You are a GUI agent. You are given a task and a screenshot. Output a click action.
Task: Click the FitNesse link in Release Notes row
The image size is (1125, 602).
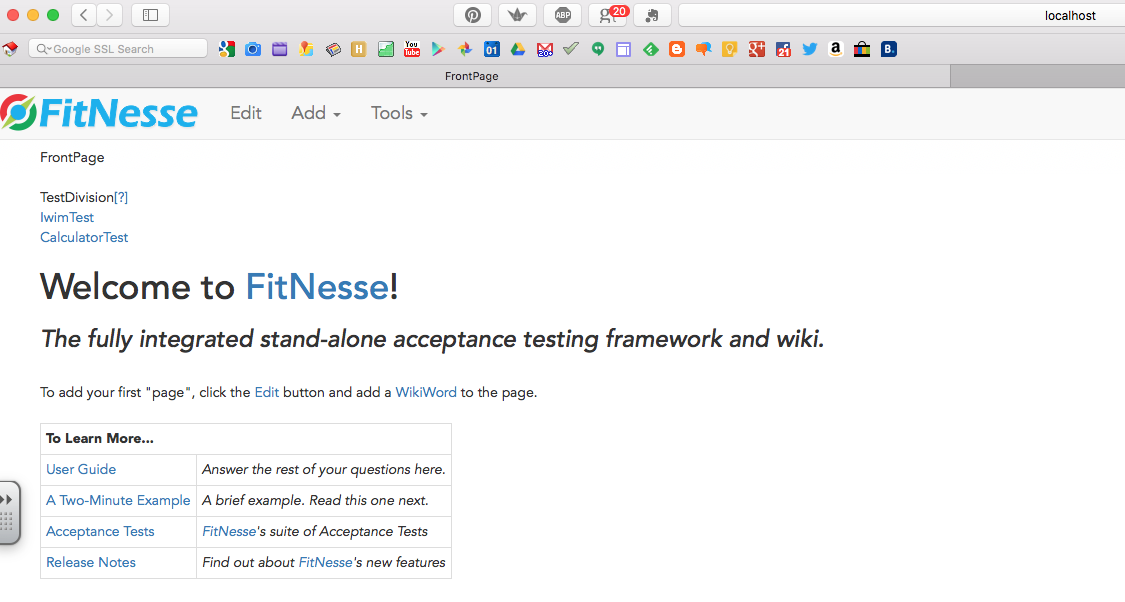(x=325, y=563)
